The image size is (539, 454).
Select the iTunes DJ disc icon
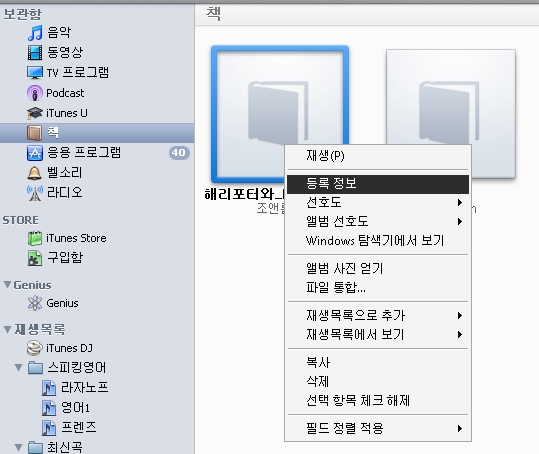[x=34, y=348]
